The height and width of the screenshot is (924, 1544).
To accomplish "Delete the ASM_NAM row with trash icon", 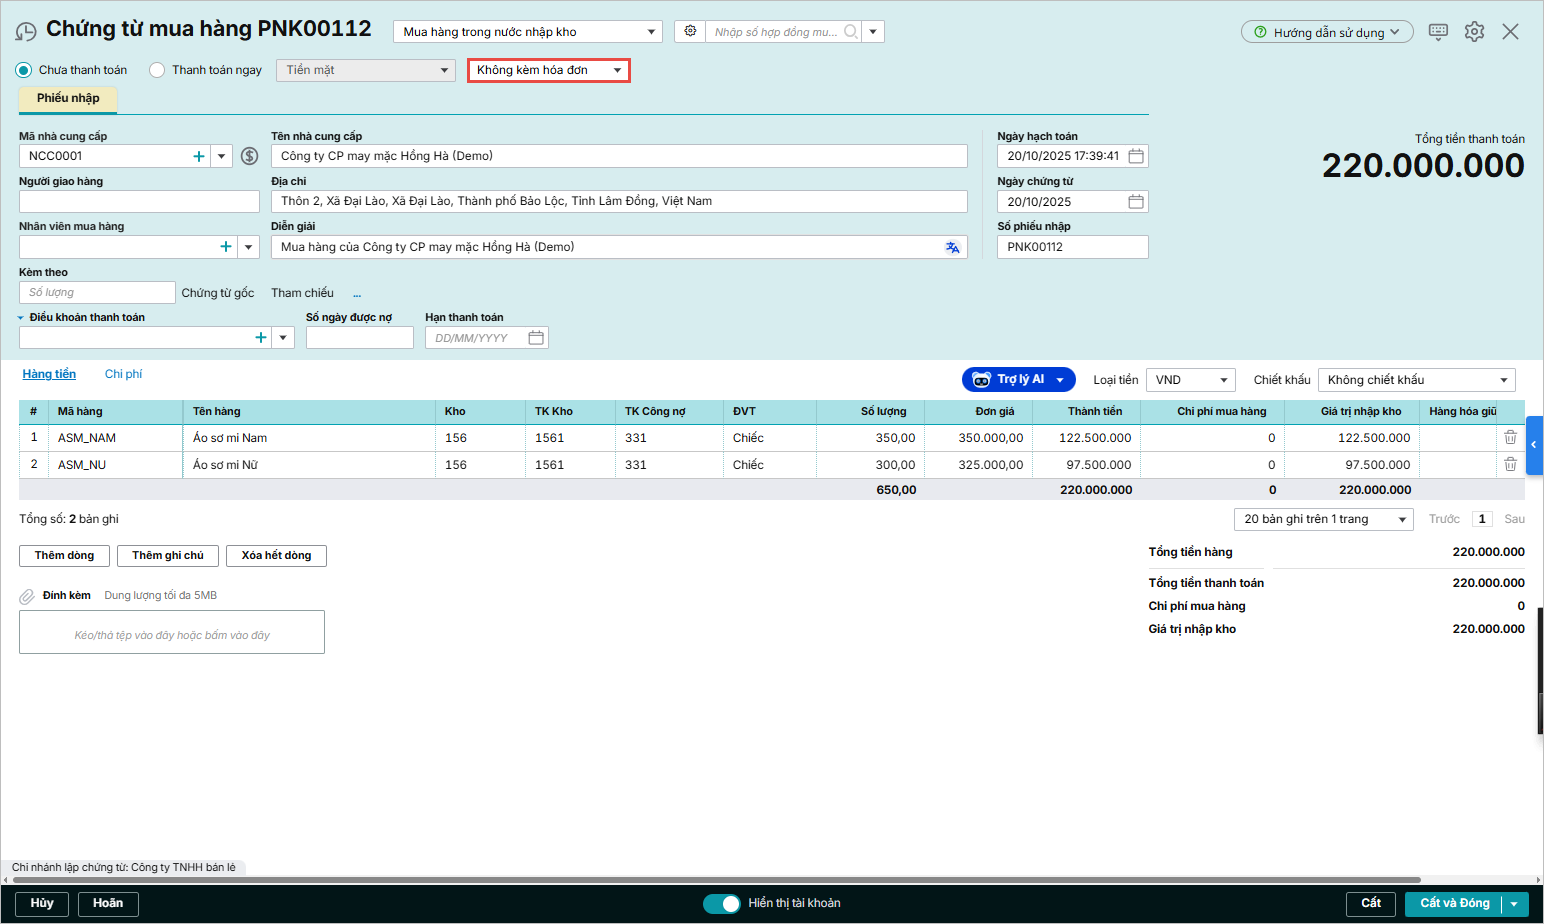I will (x=1510, y=438).
